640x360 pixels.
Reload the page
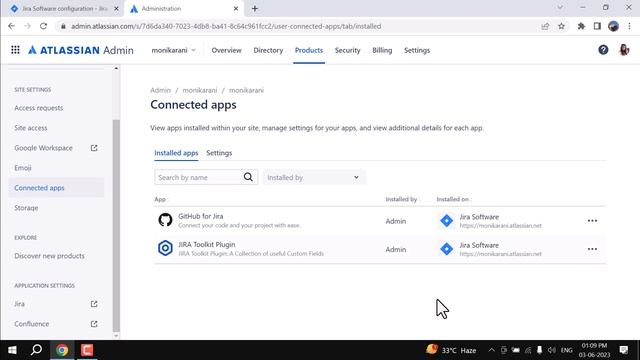pyautogui.click(x=43, y=26)
